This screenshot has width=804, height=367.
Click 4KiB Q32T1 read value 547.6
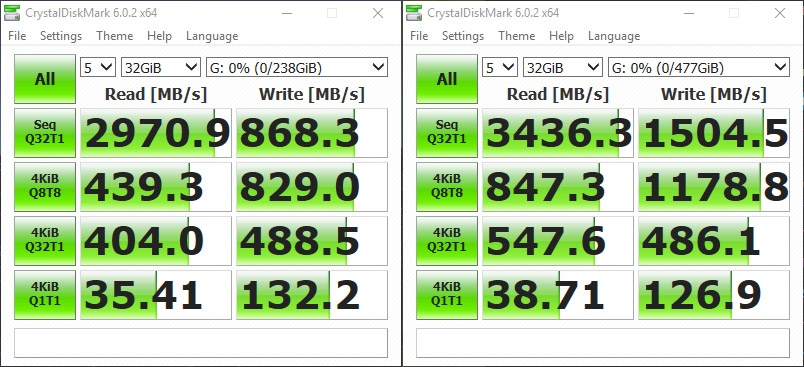pos(558,240)
